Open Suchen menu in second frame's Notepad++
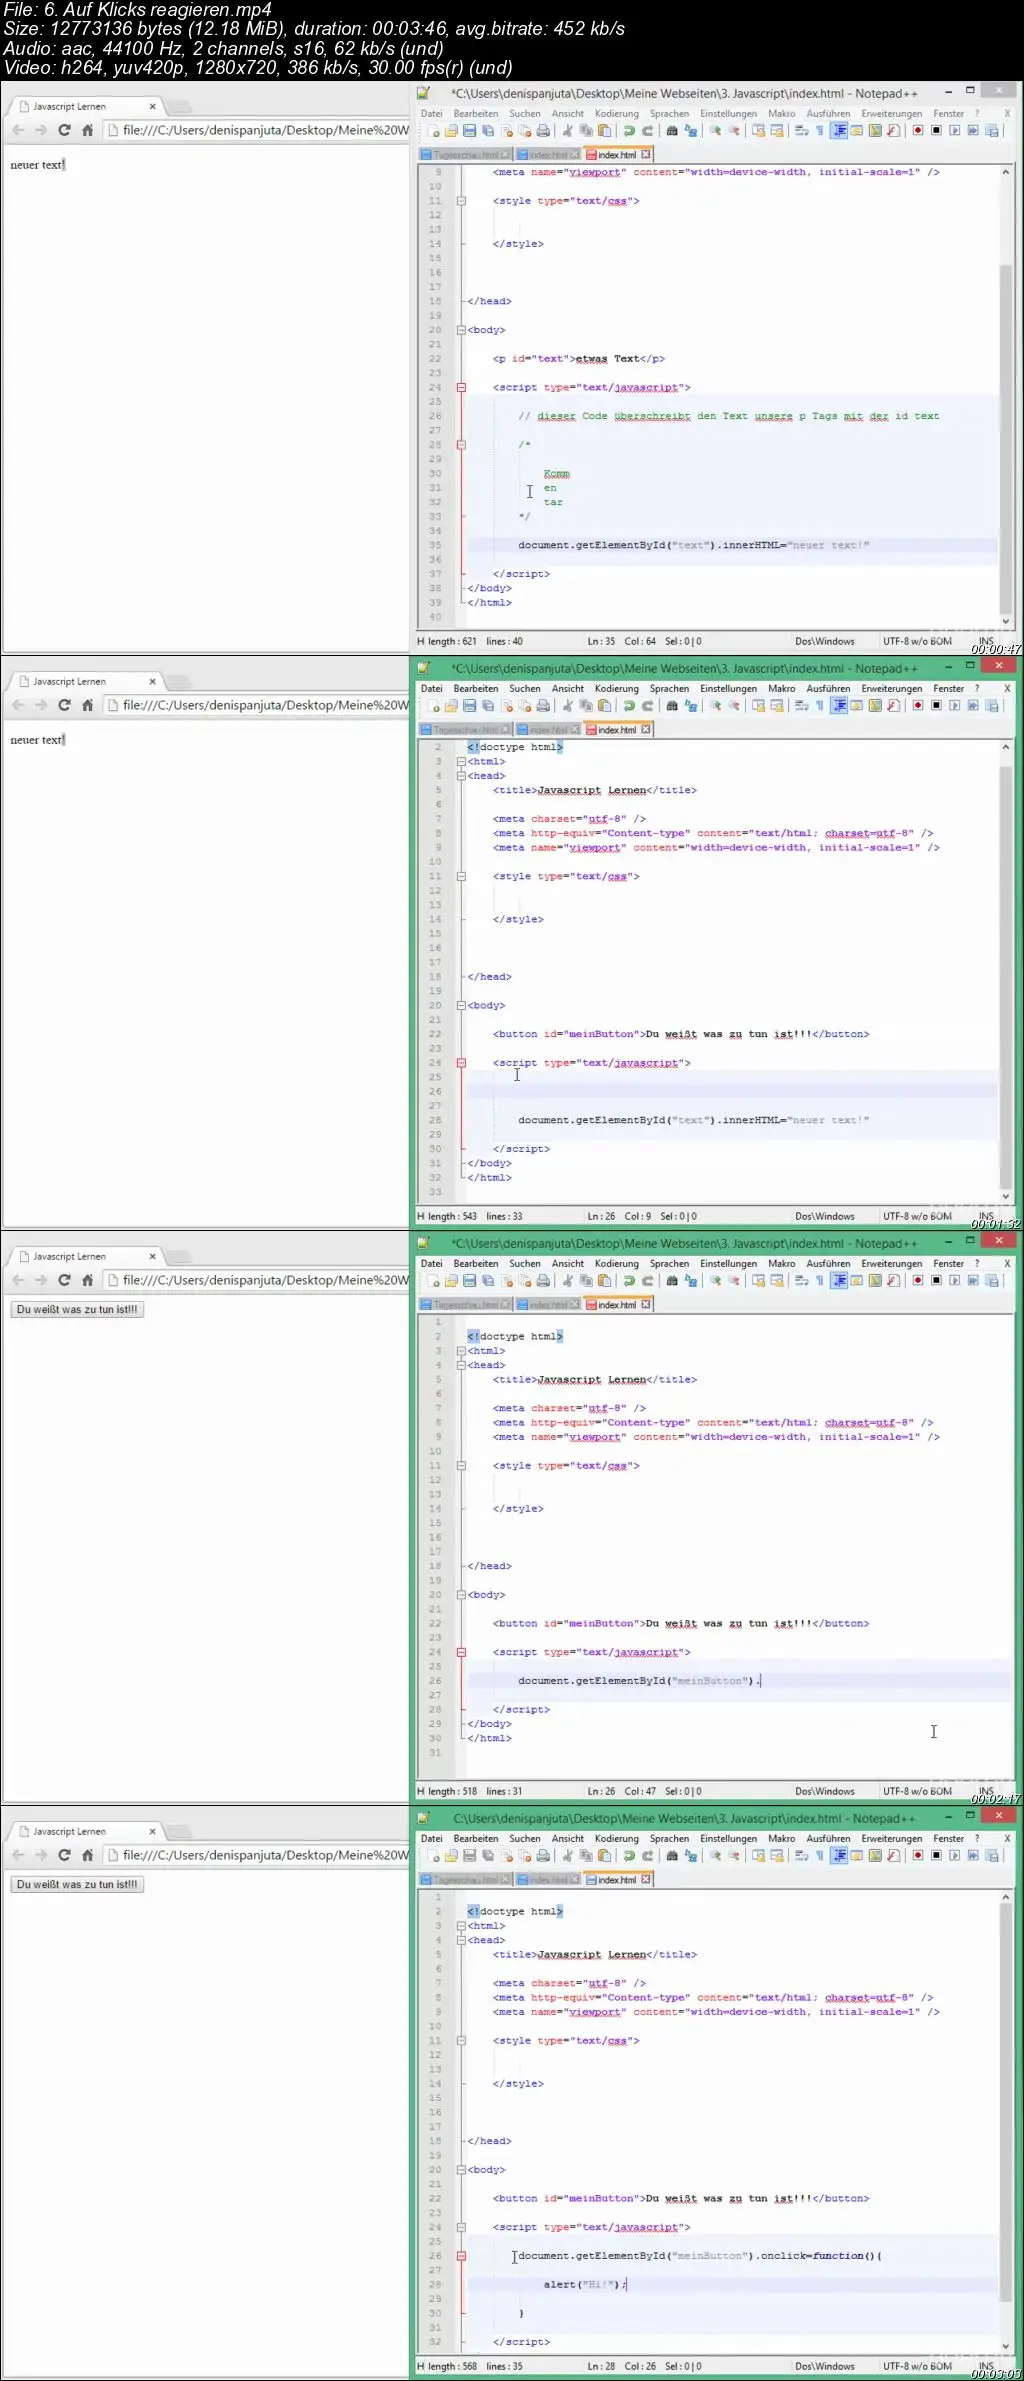This screenshot has width=1024, height=2381. (x=525, y=689)
